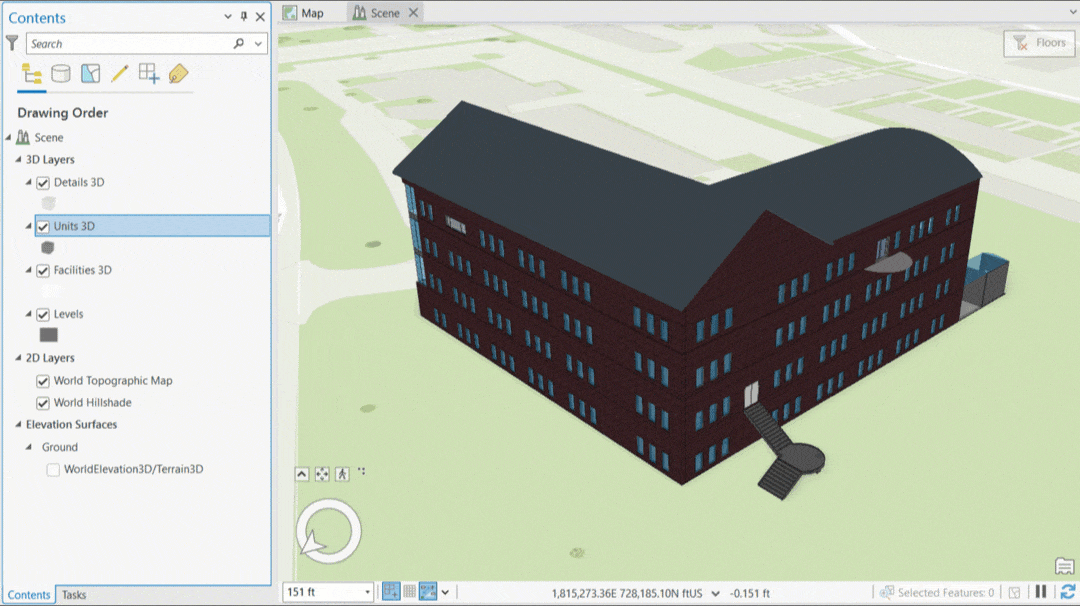
Task: Open the Tasks pane tab
Action: 73,595
